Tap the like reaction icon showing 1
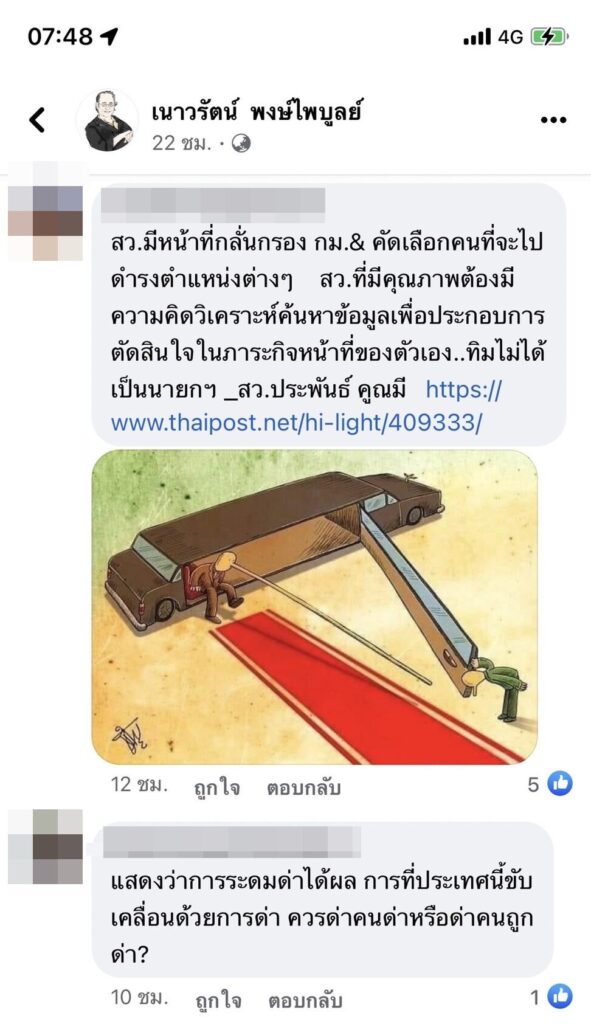The width and height of the screenshot is (591, 1024). (560, 997)
